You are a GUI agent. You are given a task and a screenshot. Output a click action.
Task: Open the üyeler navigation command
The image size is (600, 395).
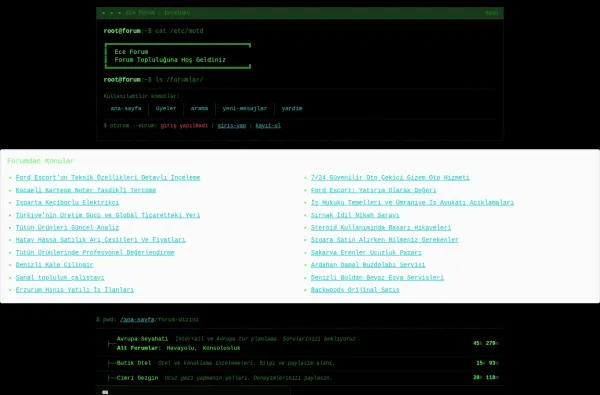pos(166,108)
